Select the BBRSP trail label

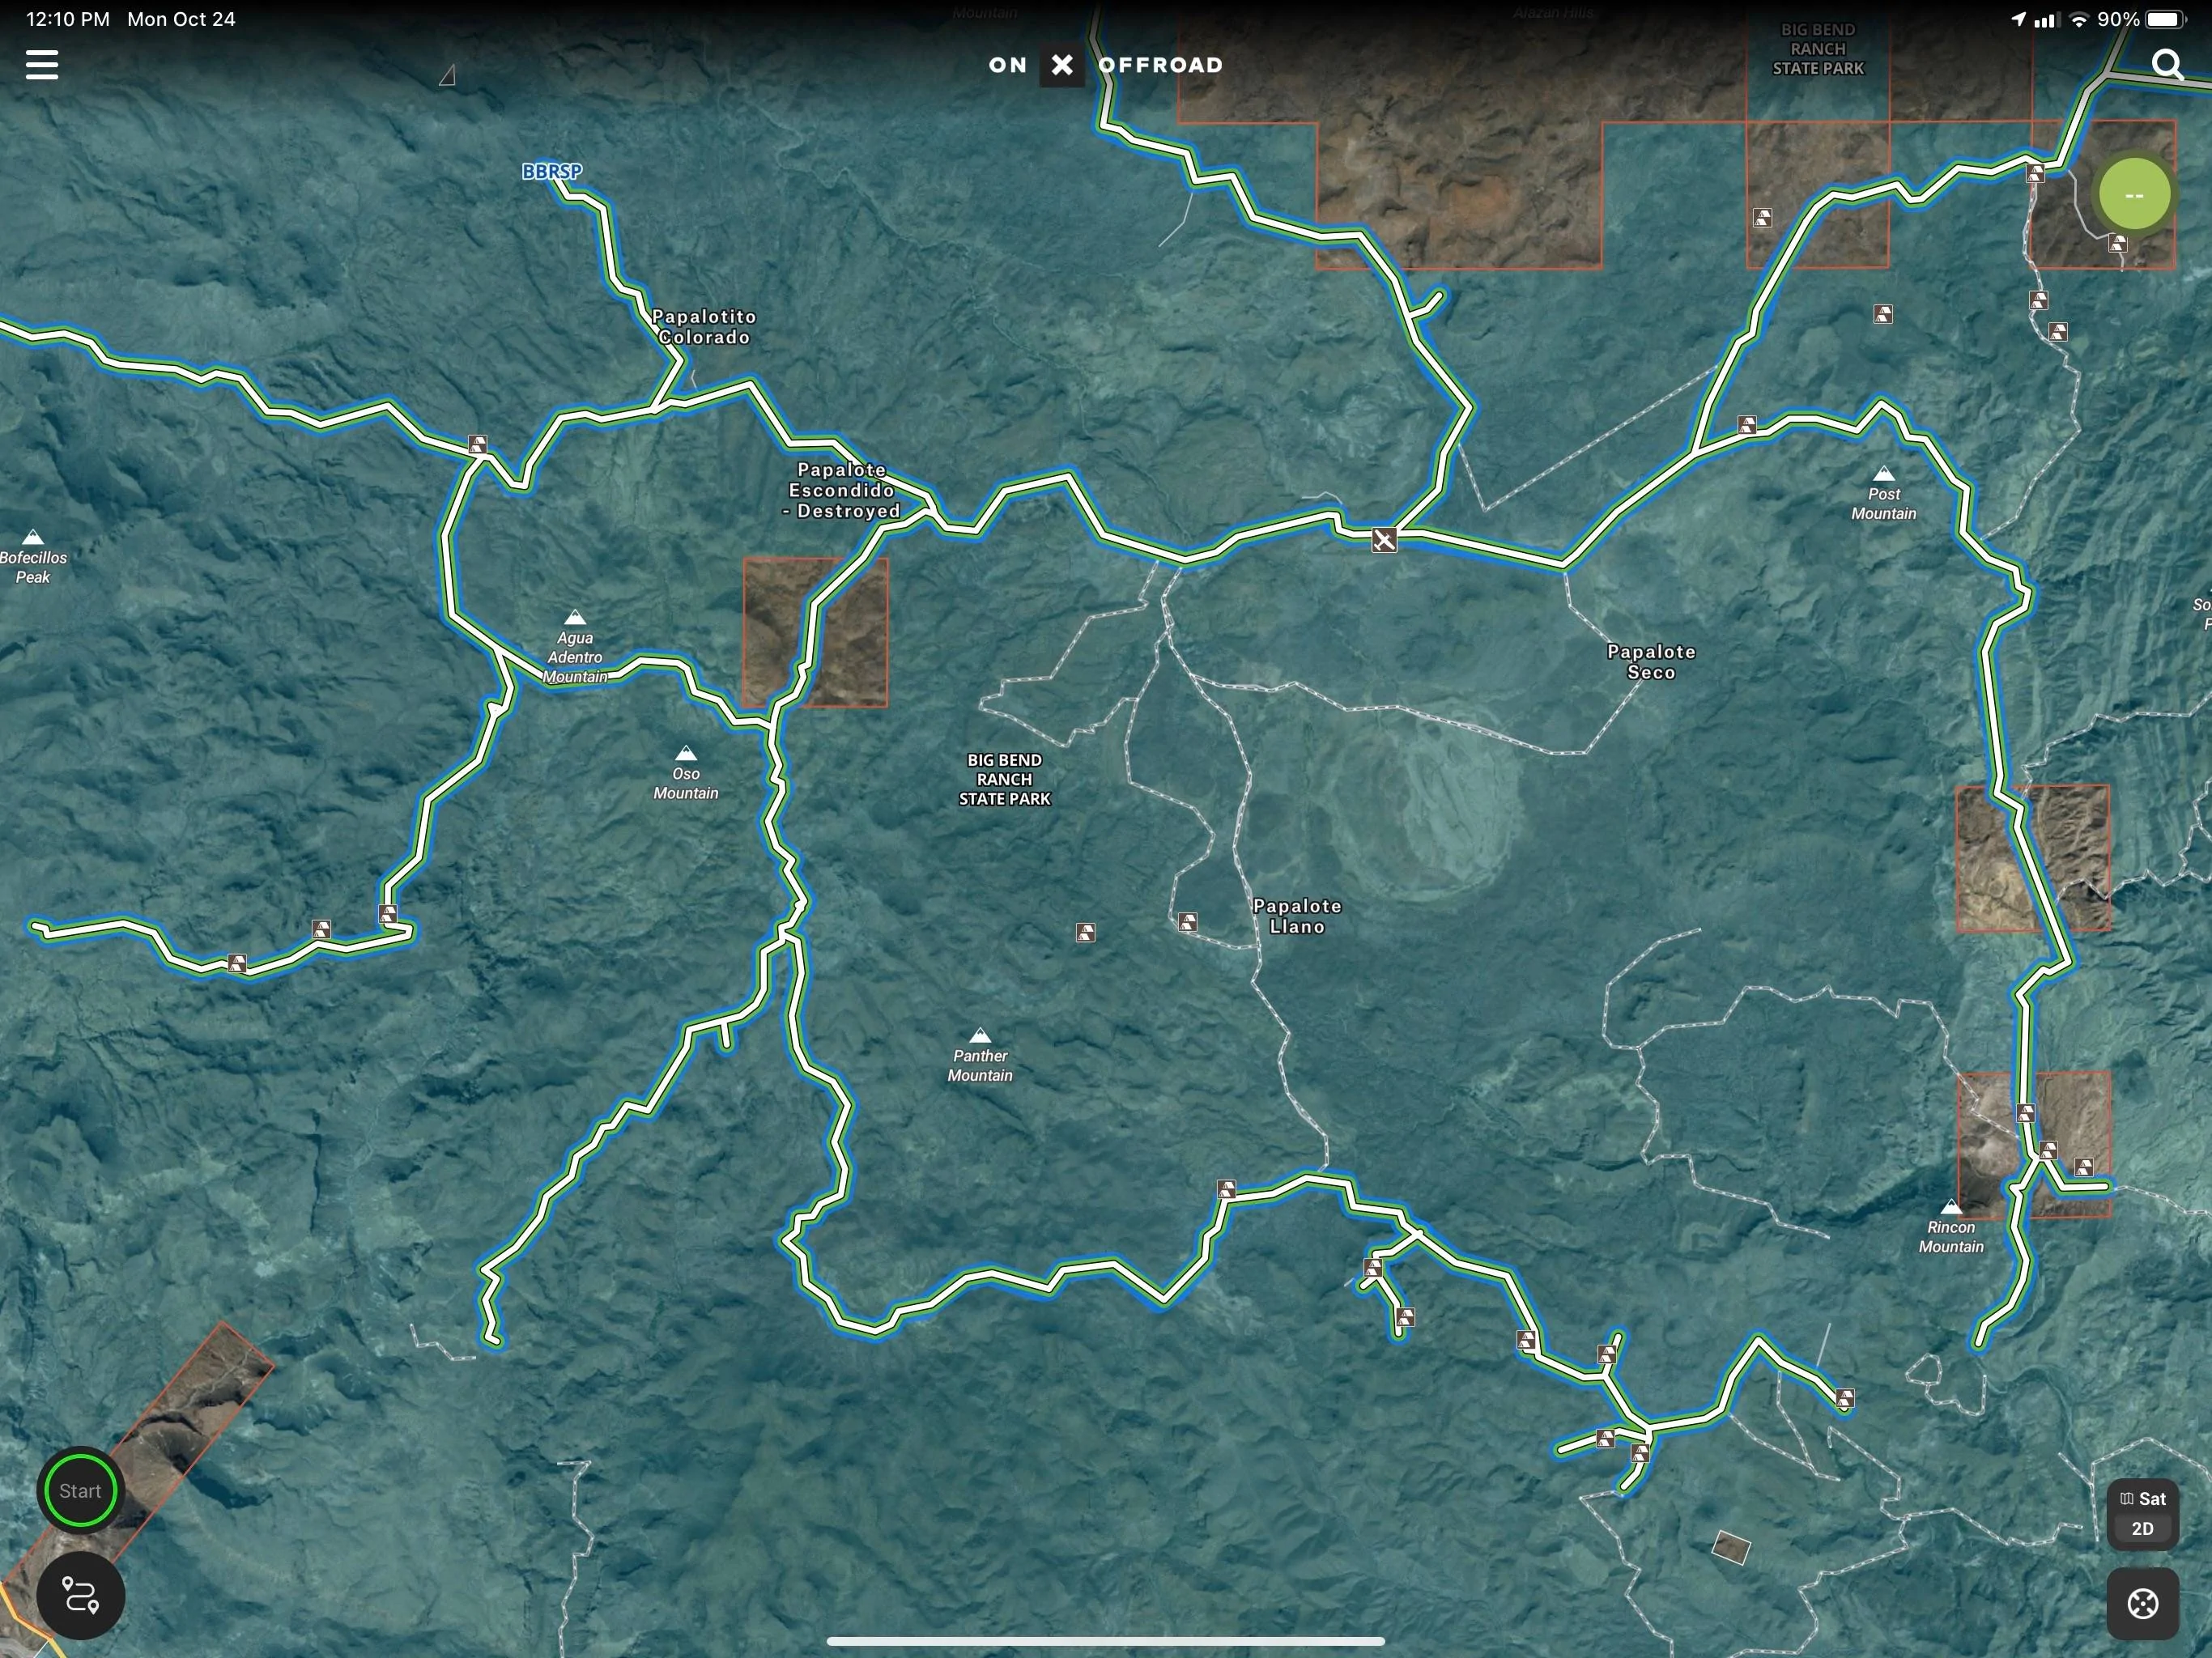coord(552,171)
